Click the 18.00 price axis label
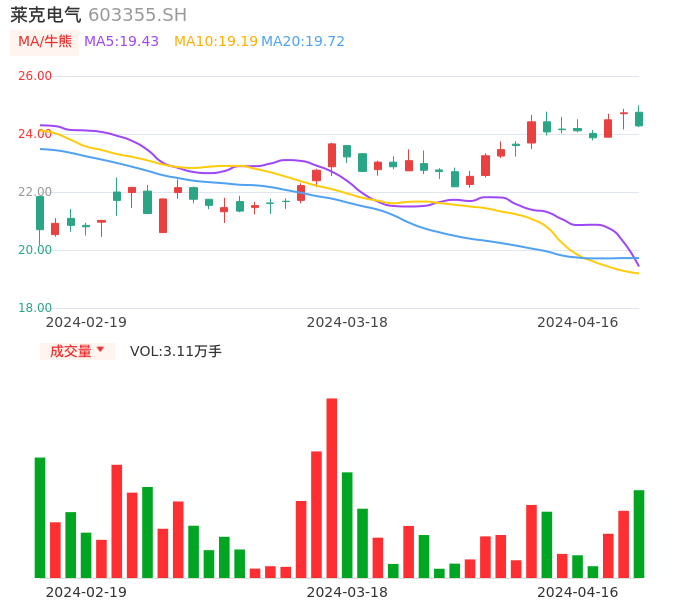The image size is (686, 606). click(x=35, y=308)
